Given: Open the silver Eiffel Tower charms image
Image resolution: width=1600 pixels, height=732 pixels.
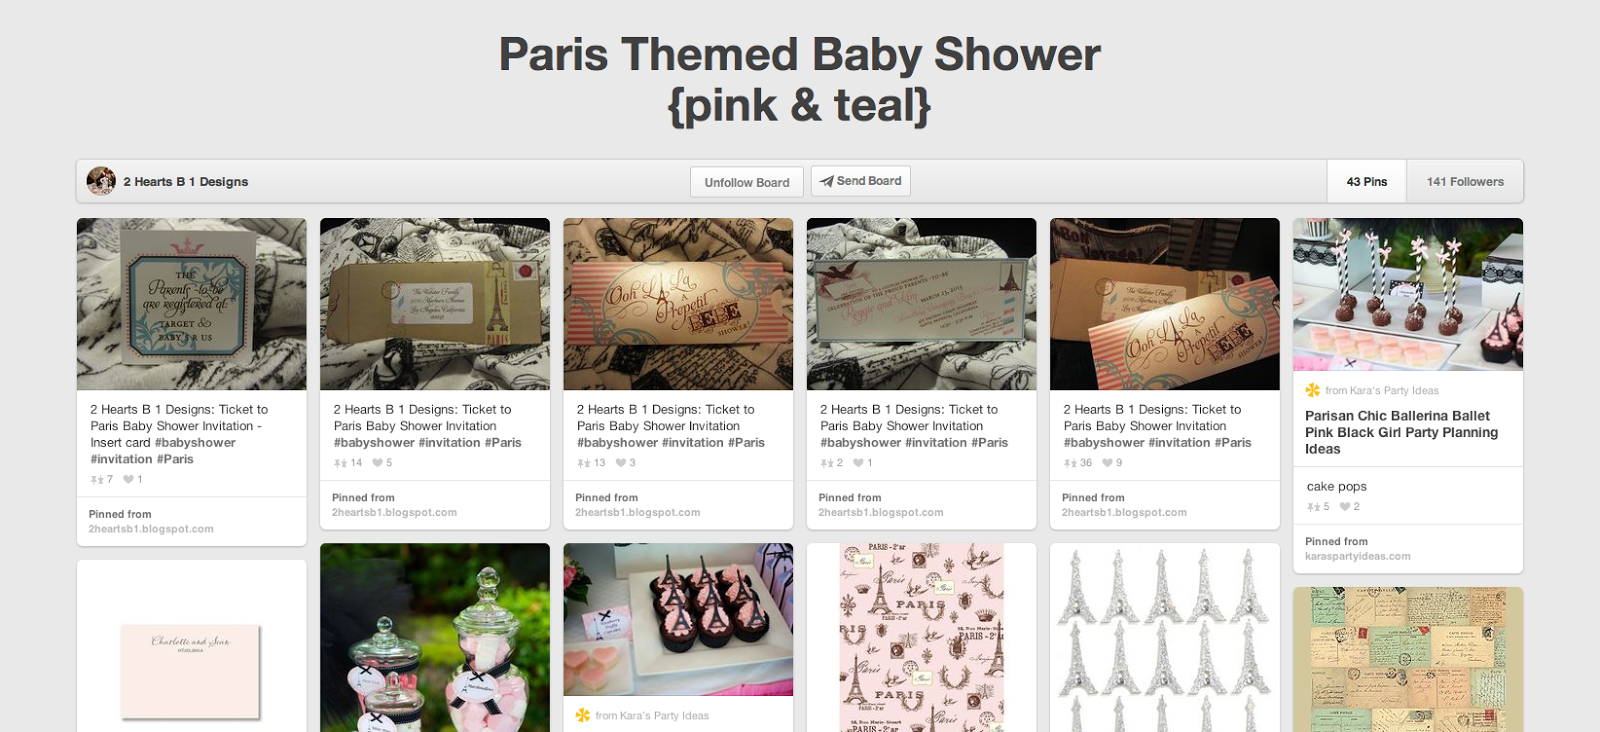Looking at the screenshot, I should [1165, 638].
